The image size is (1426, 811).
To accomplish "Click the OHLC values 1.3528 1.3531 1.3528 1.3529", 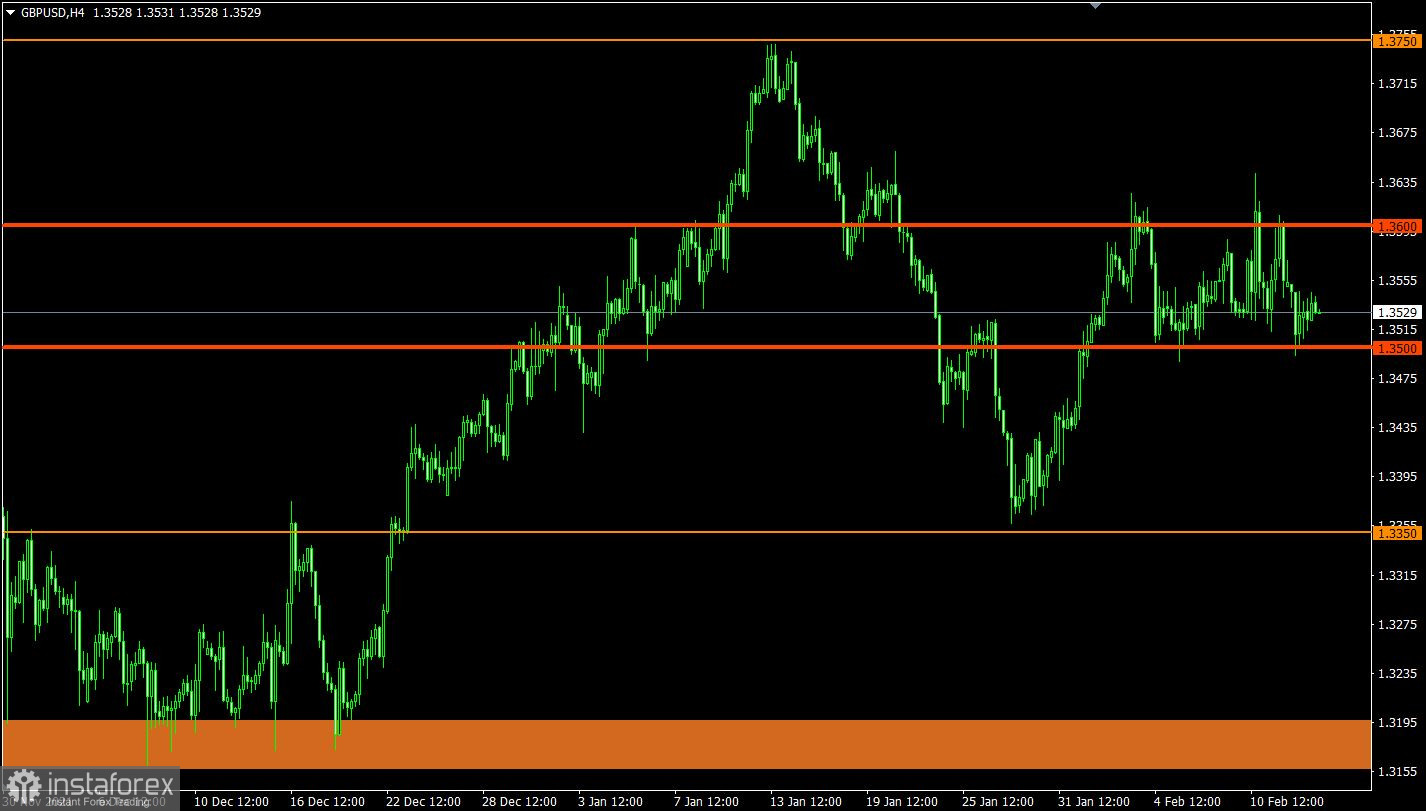I will tap(177, 12).
